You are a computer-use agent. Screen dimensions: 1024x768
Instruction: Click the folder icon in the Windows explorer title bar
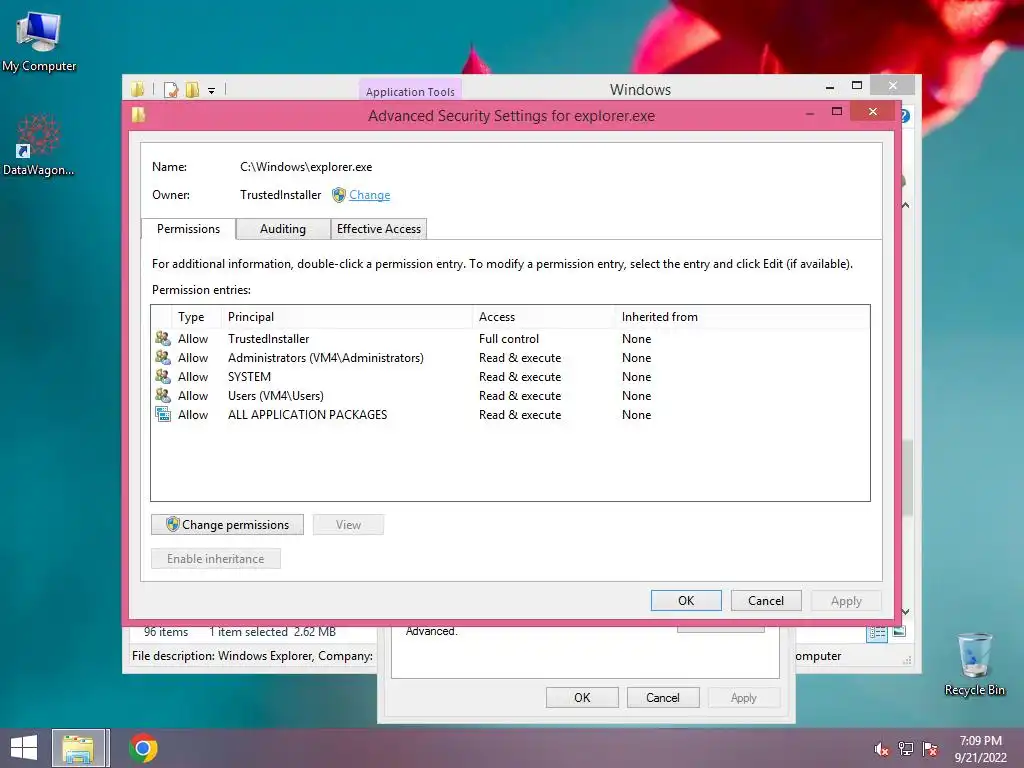coord(137,89)
